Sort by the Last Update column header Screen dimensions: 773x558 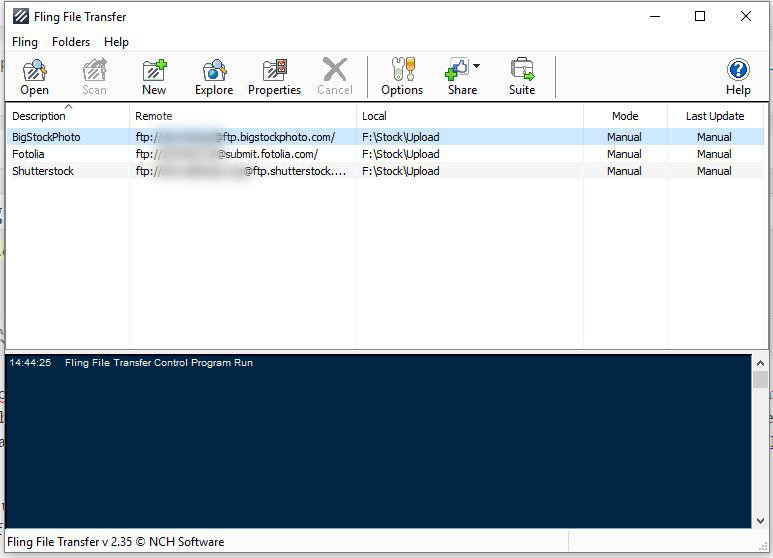pos(715,116)
